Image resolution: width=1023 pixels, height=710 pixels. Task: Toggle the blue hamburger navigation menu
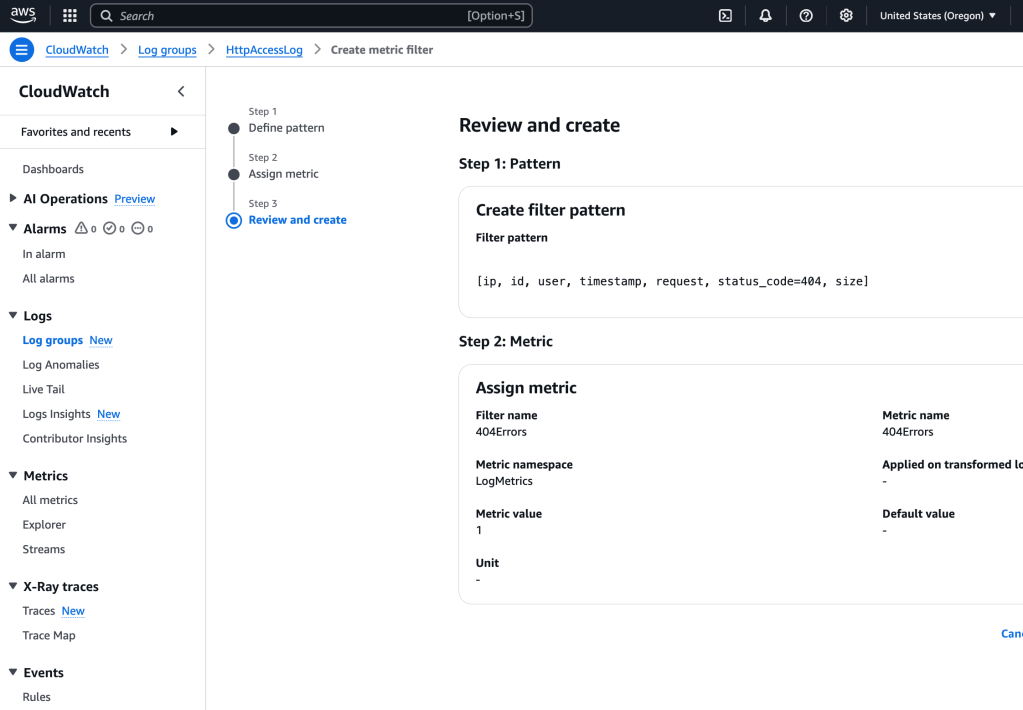(x=21, y=50)
